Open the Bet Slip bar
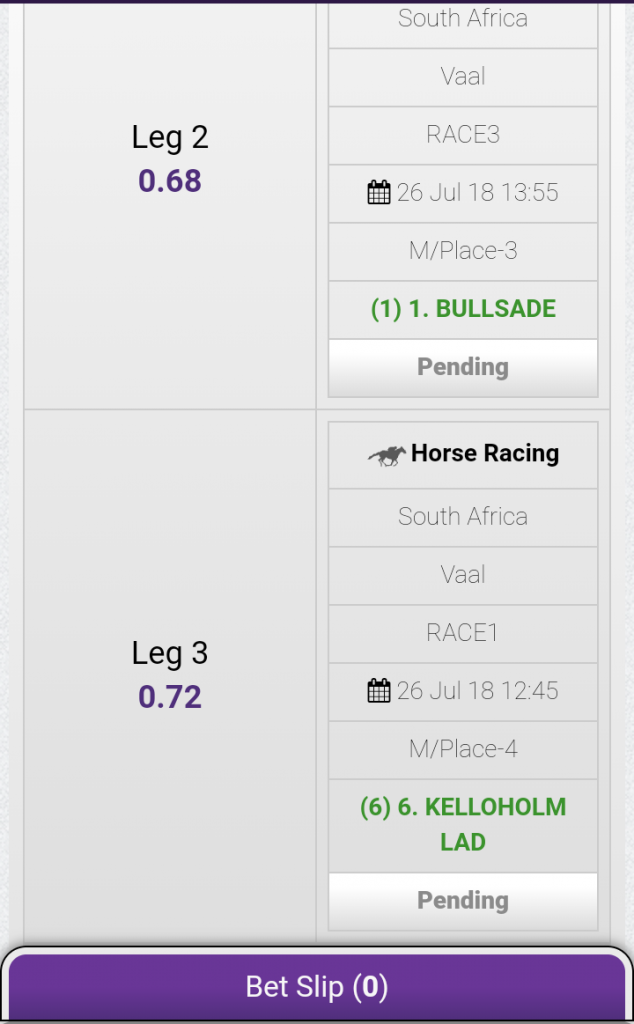 (317, 987)
